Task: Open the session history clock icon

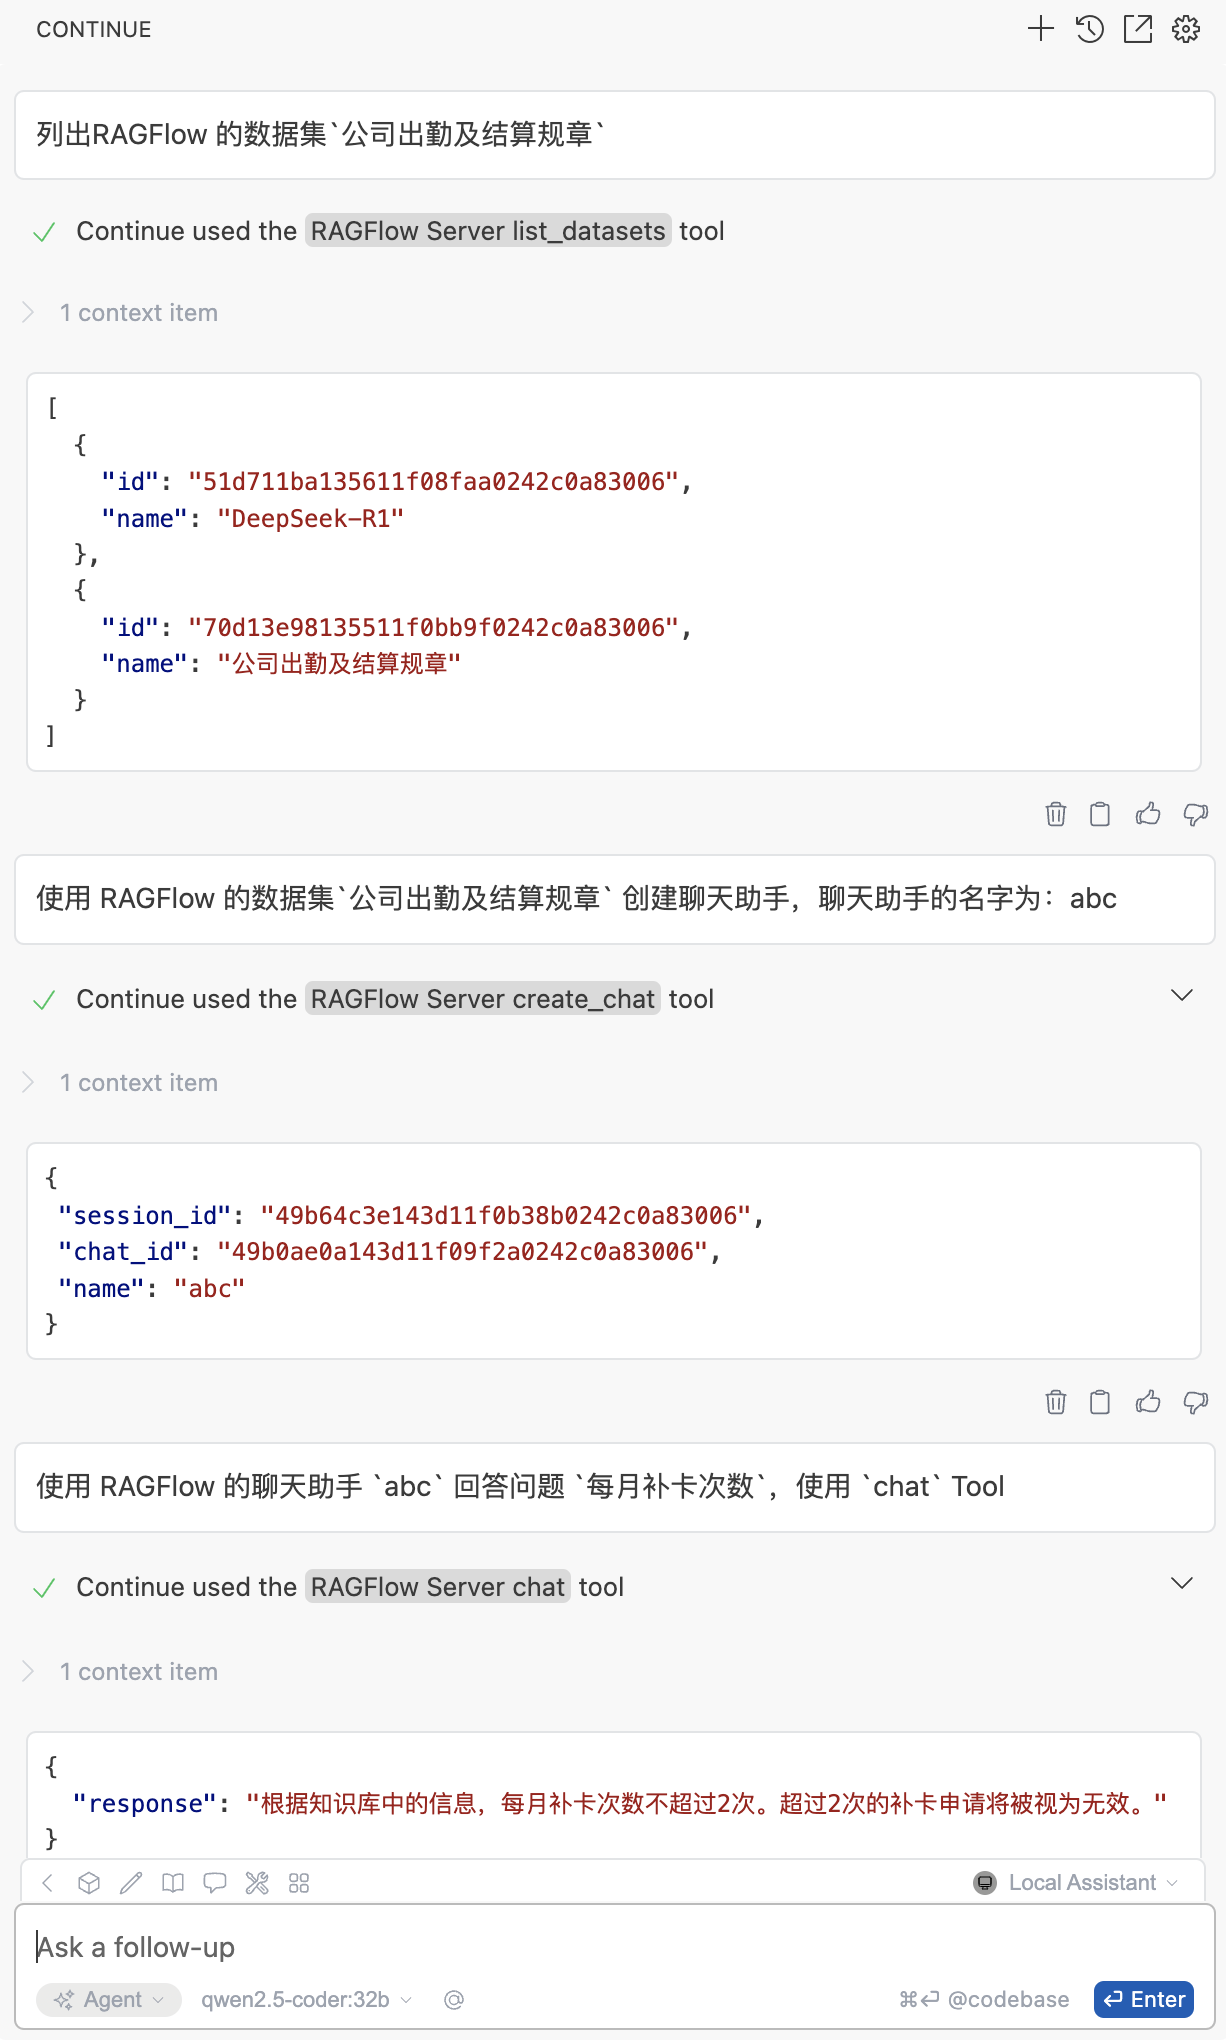Action: tap(1089, 29)
